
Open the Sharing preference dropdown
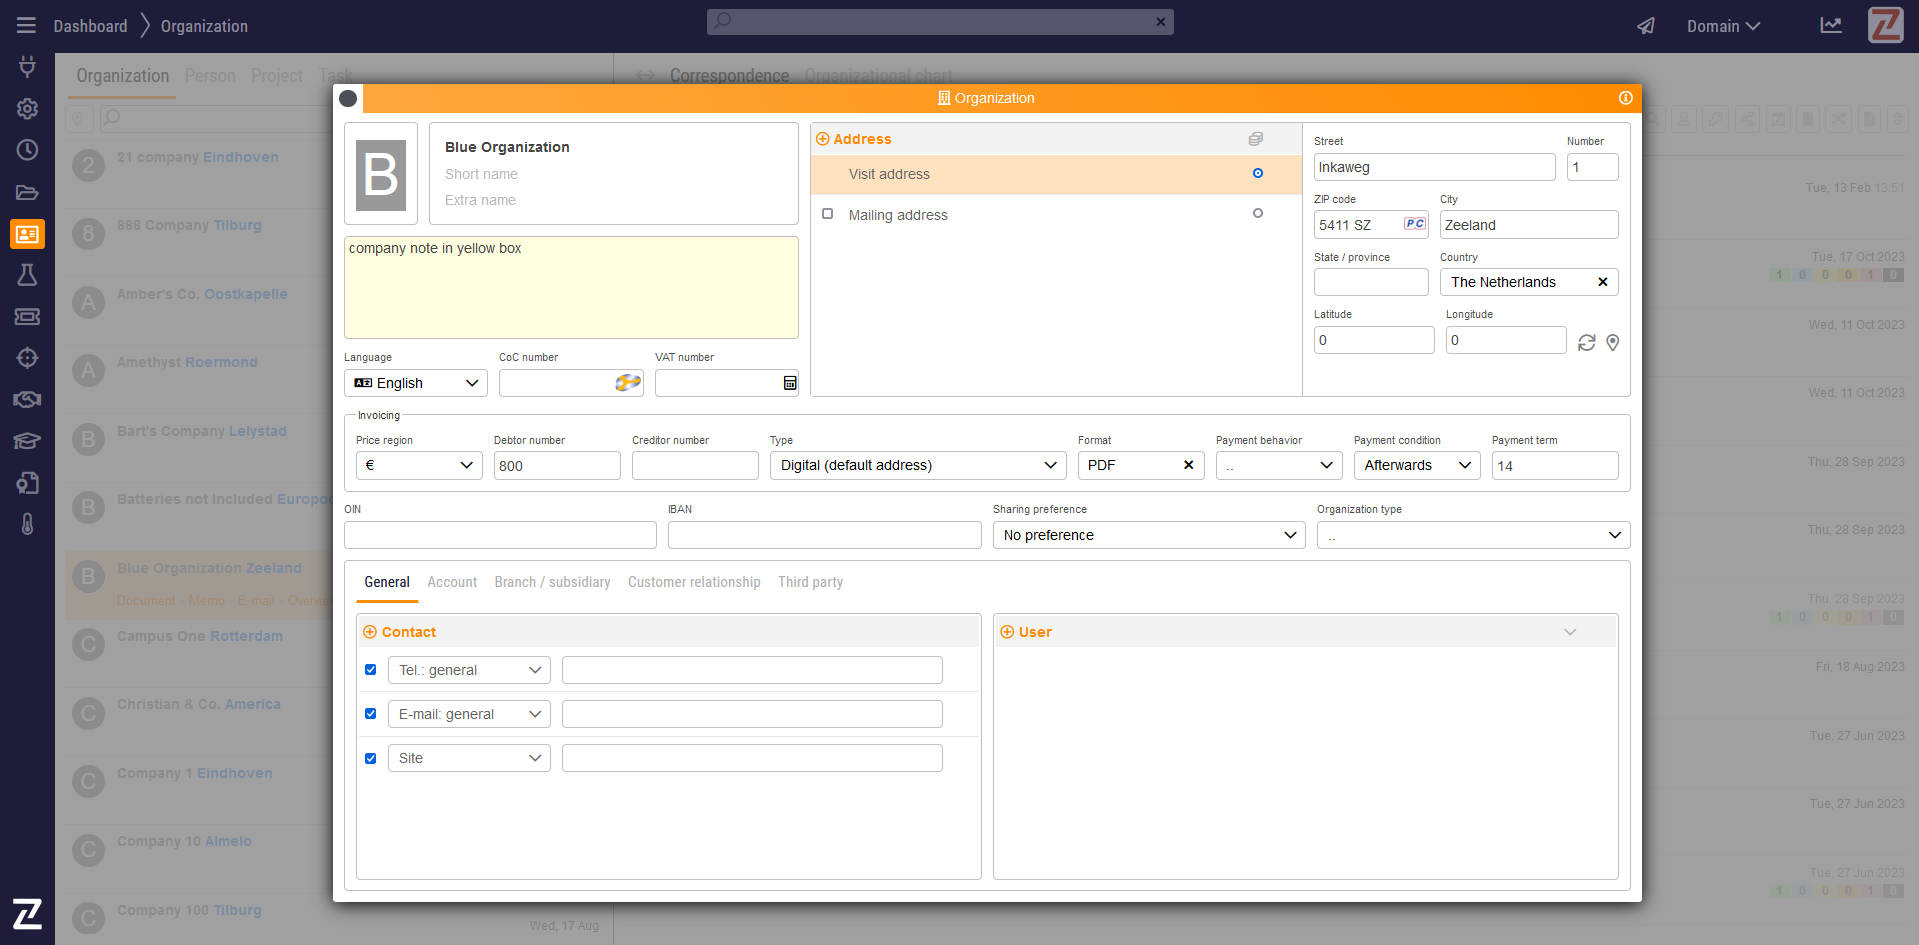1148,535
